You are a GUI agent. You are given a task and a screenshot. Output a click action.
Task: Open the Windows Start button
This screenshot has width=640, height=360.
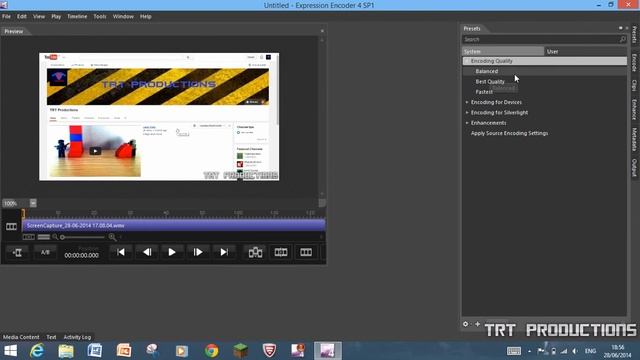click(10, 351)
